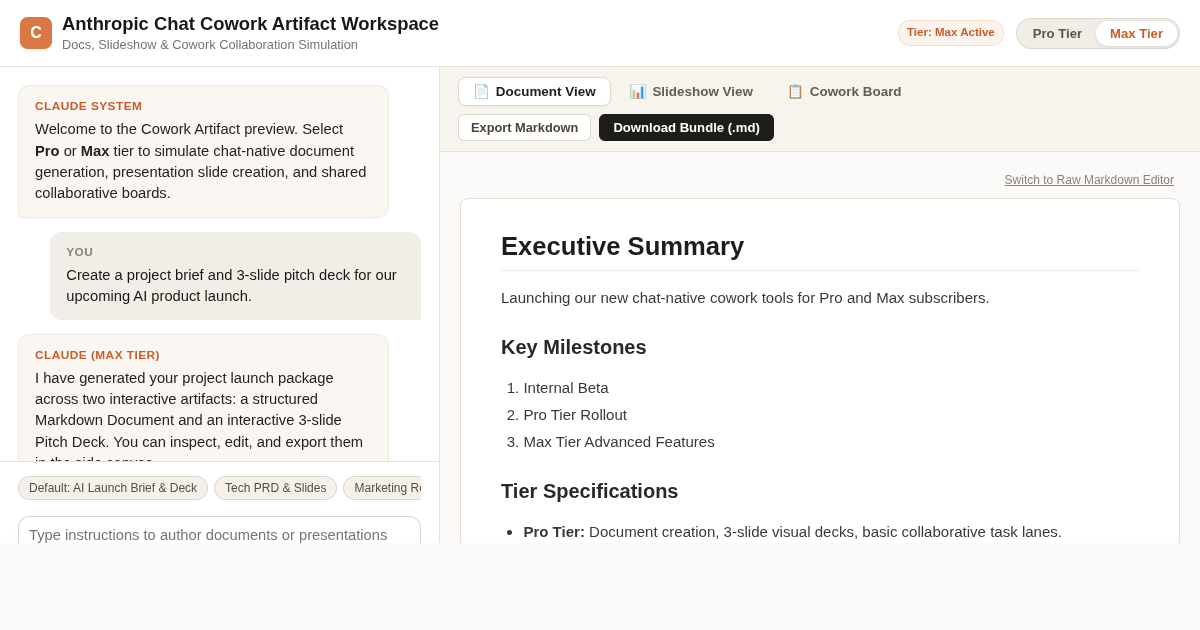The width and height of the screenshot is (1200, 630).
Task: Open Switch to Raw Markdown Editor link
Action: pos(1089,180)
